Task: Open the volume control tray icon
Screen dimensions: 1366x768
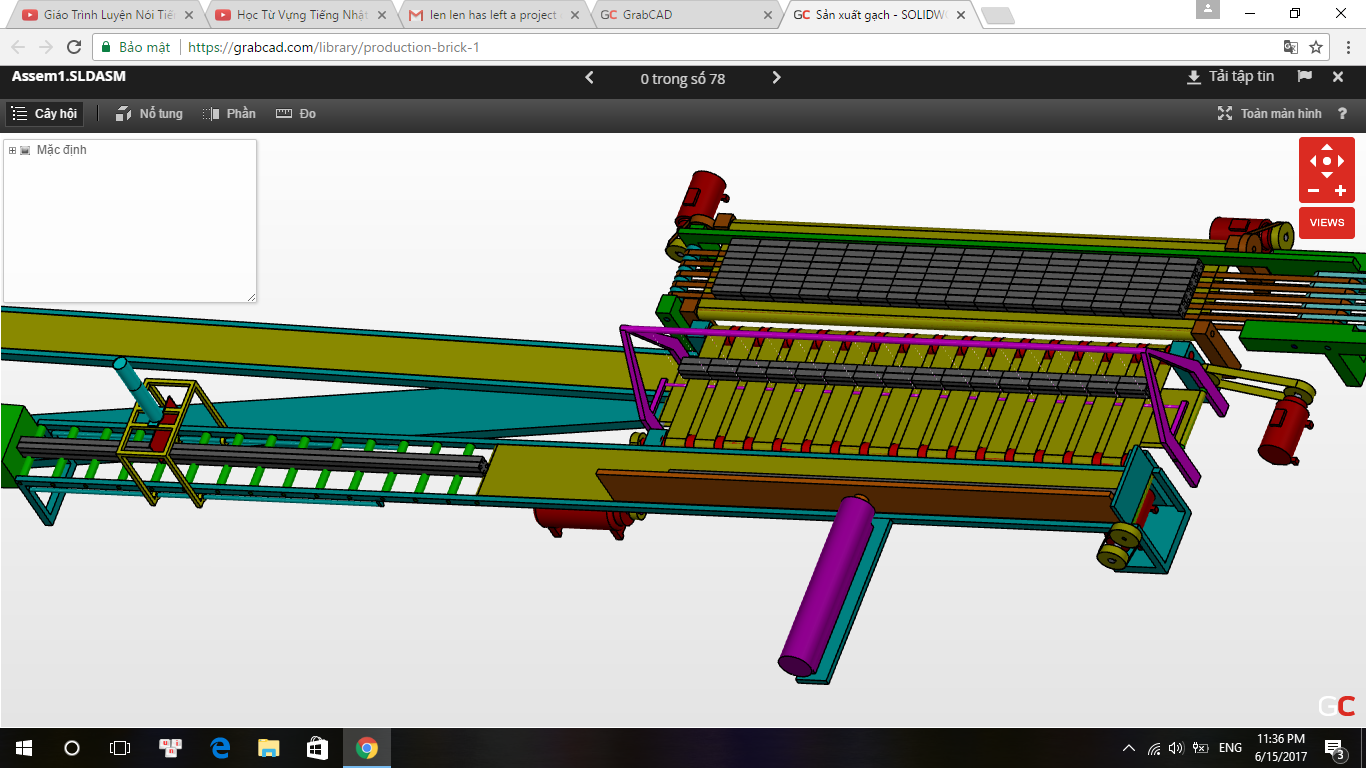Action: point(1176,748)
